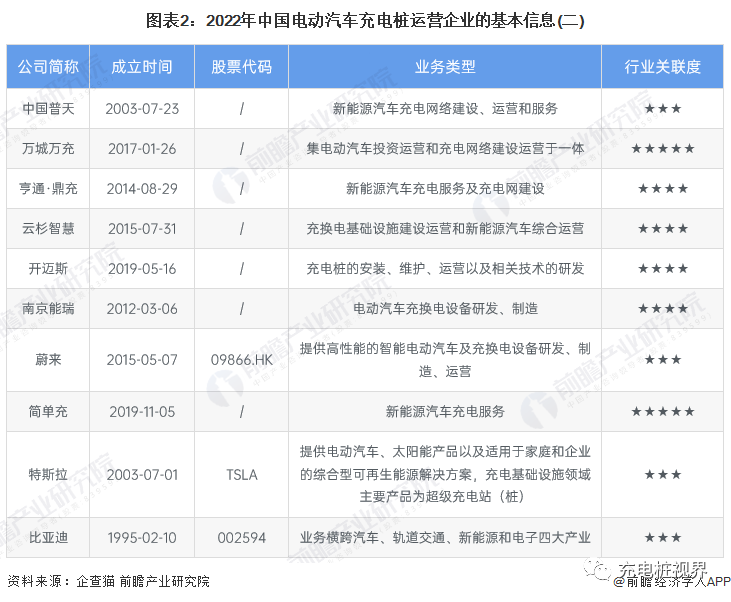The width and height of the screenshot is (731, 602).
Task: Click the company name '中国普天'
Action: [x=48, y=109]
